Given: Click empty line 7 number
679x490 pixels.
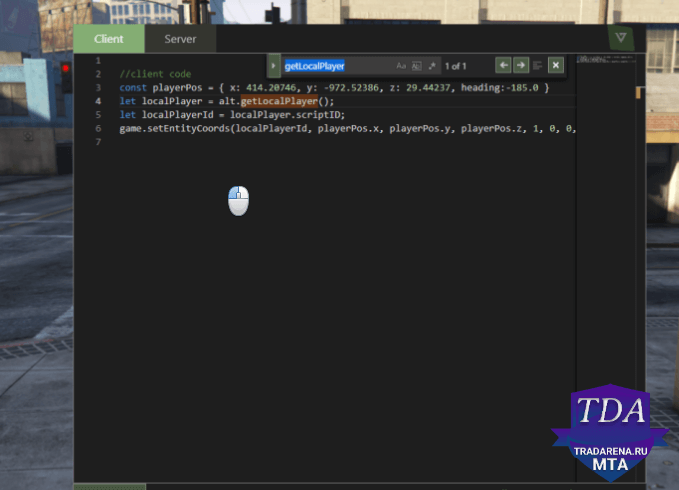Looking at the screenshot, I should click(x=98, y=142).
